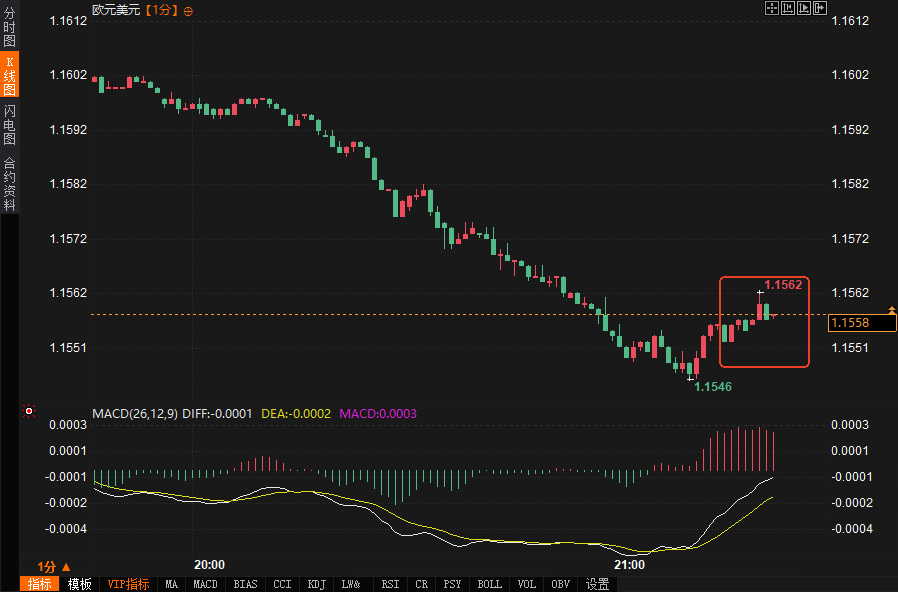Open the 闪电图 sidebar tab
This screenshot has height=592, width=898.
(x=10, y=125)
